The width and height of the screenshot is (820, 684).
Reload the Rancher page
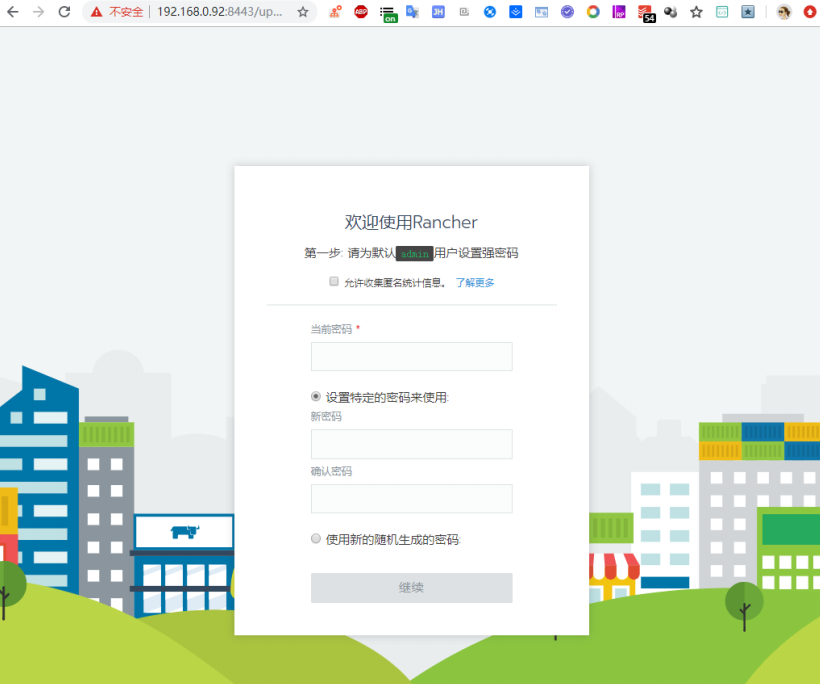coord(64,12)
